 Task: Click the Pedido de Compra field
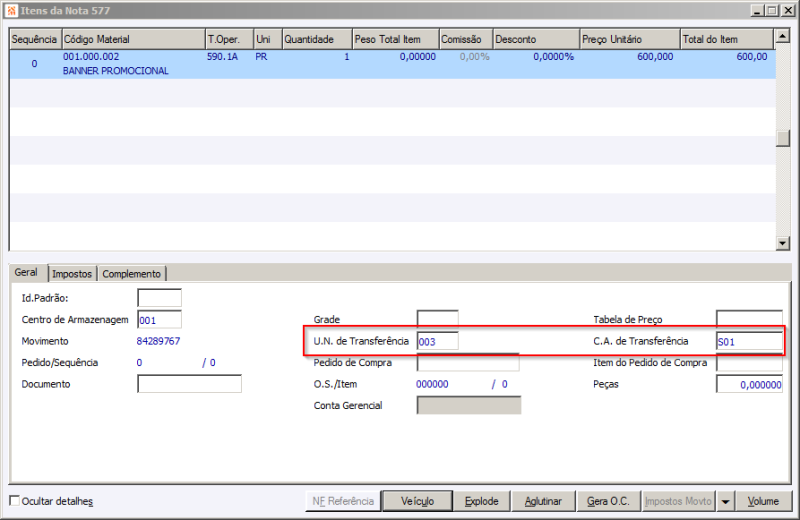click(x=468, y=362)
